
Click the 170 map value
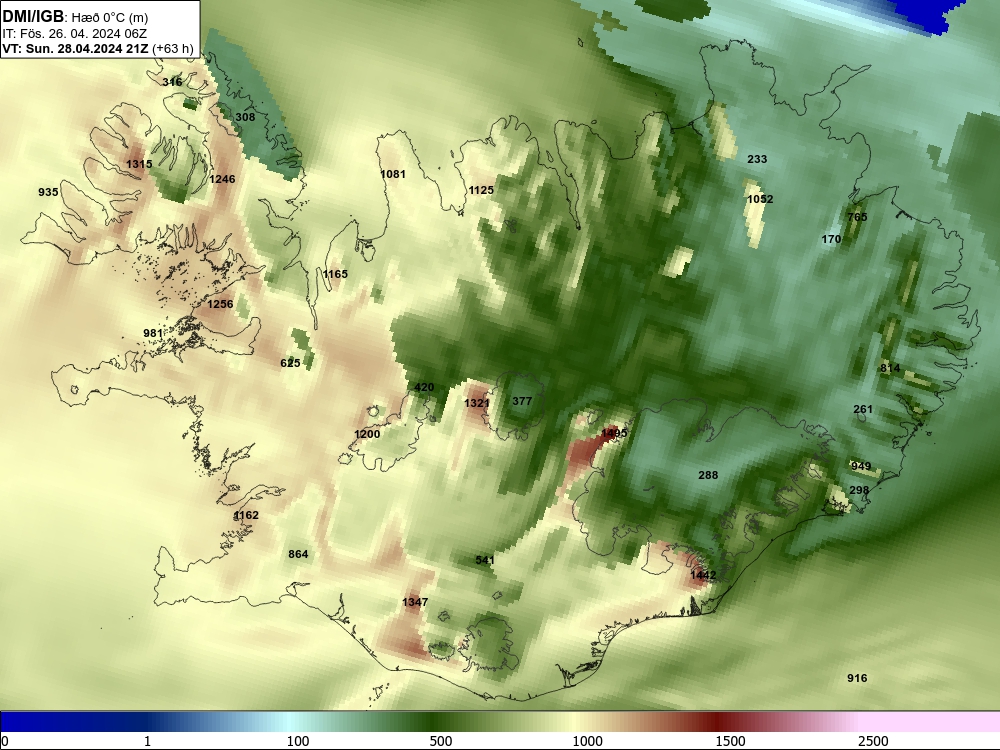831,239
